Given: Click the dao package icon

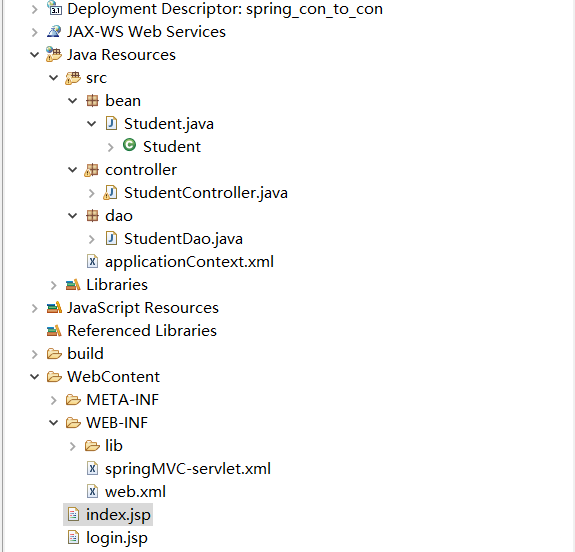Looking at the screenshot, I should tap(92, 216).
